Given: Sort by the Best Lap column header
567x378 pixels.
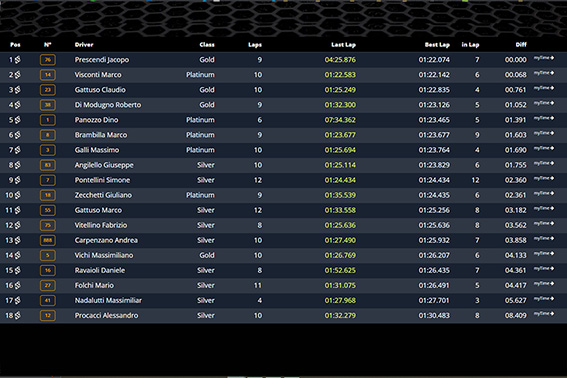Looking at the screenshot, I should pyautogui.click(x=437, y=45).
